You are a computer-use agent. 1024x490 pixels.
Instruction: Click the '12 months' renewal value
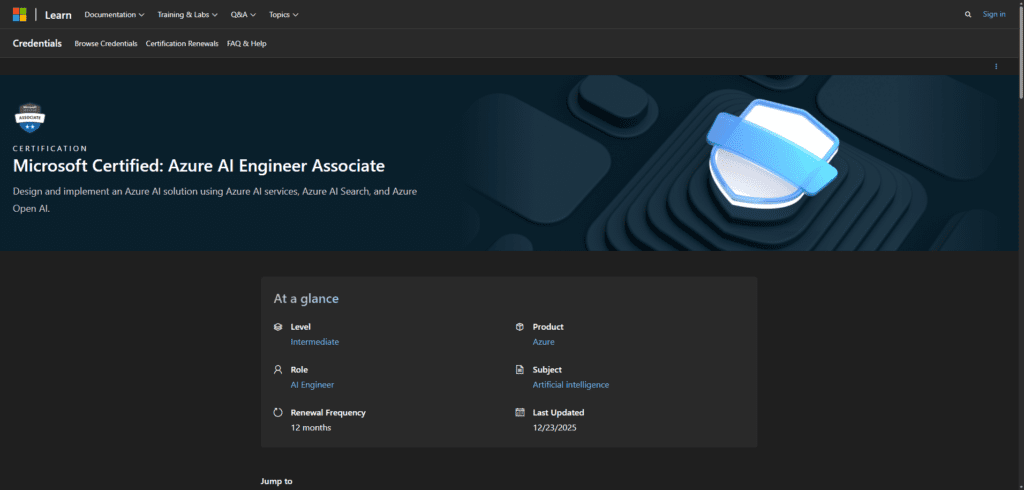point(311,428)
